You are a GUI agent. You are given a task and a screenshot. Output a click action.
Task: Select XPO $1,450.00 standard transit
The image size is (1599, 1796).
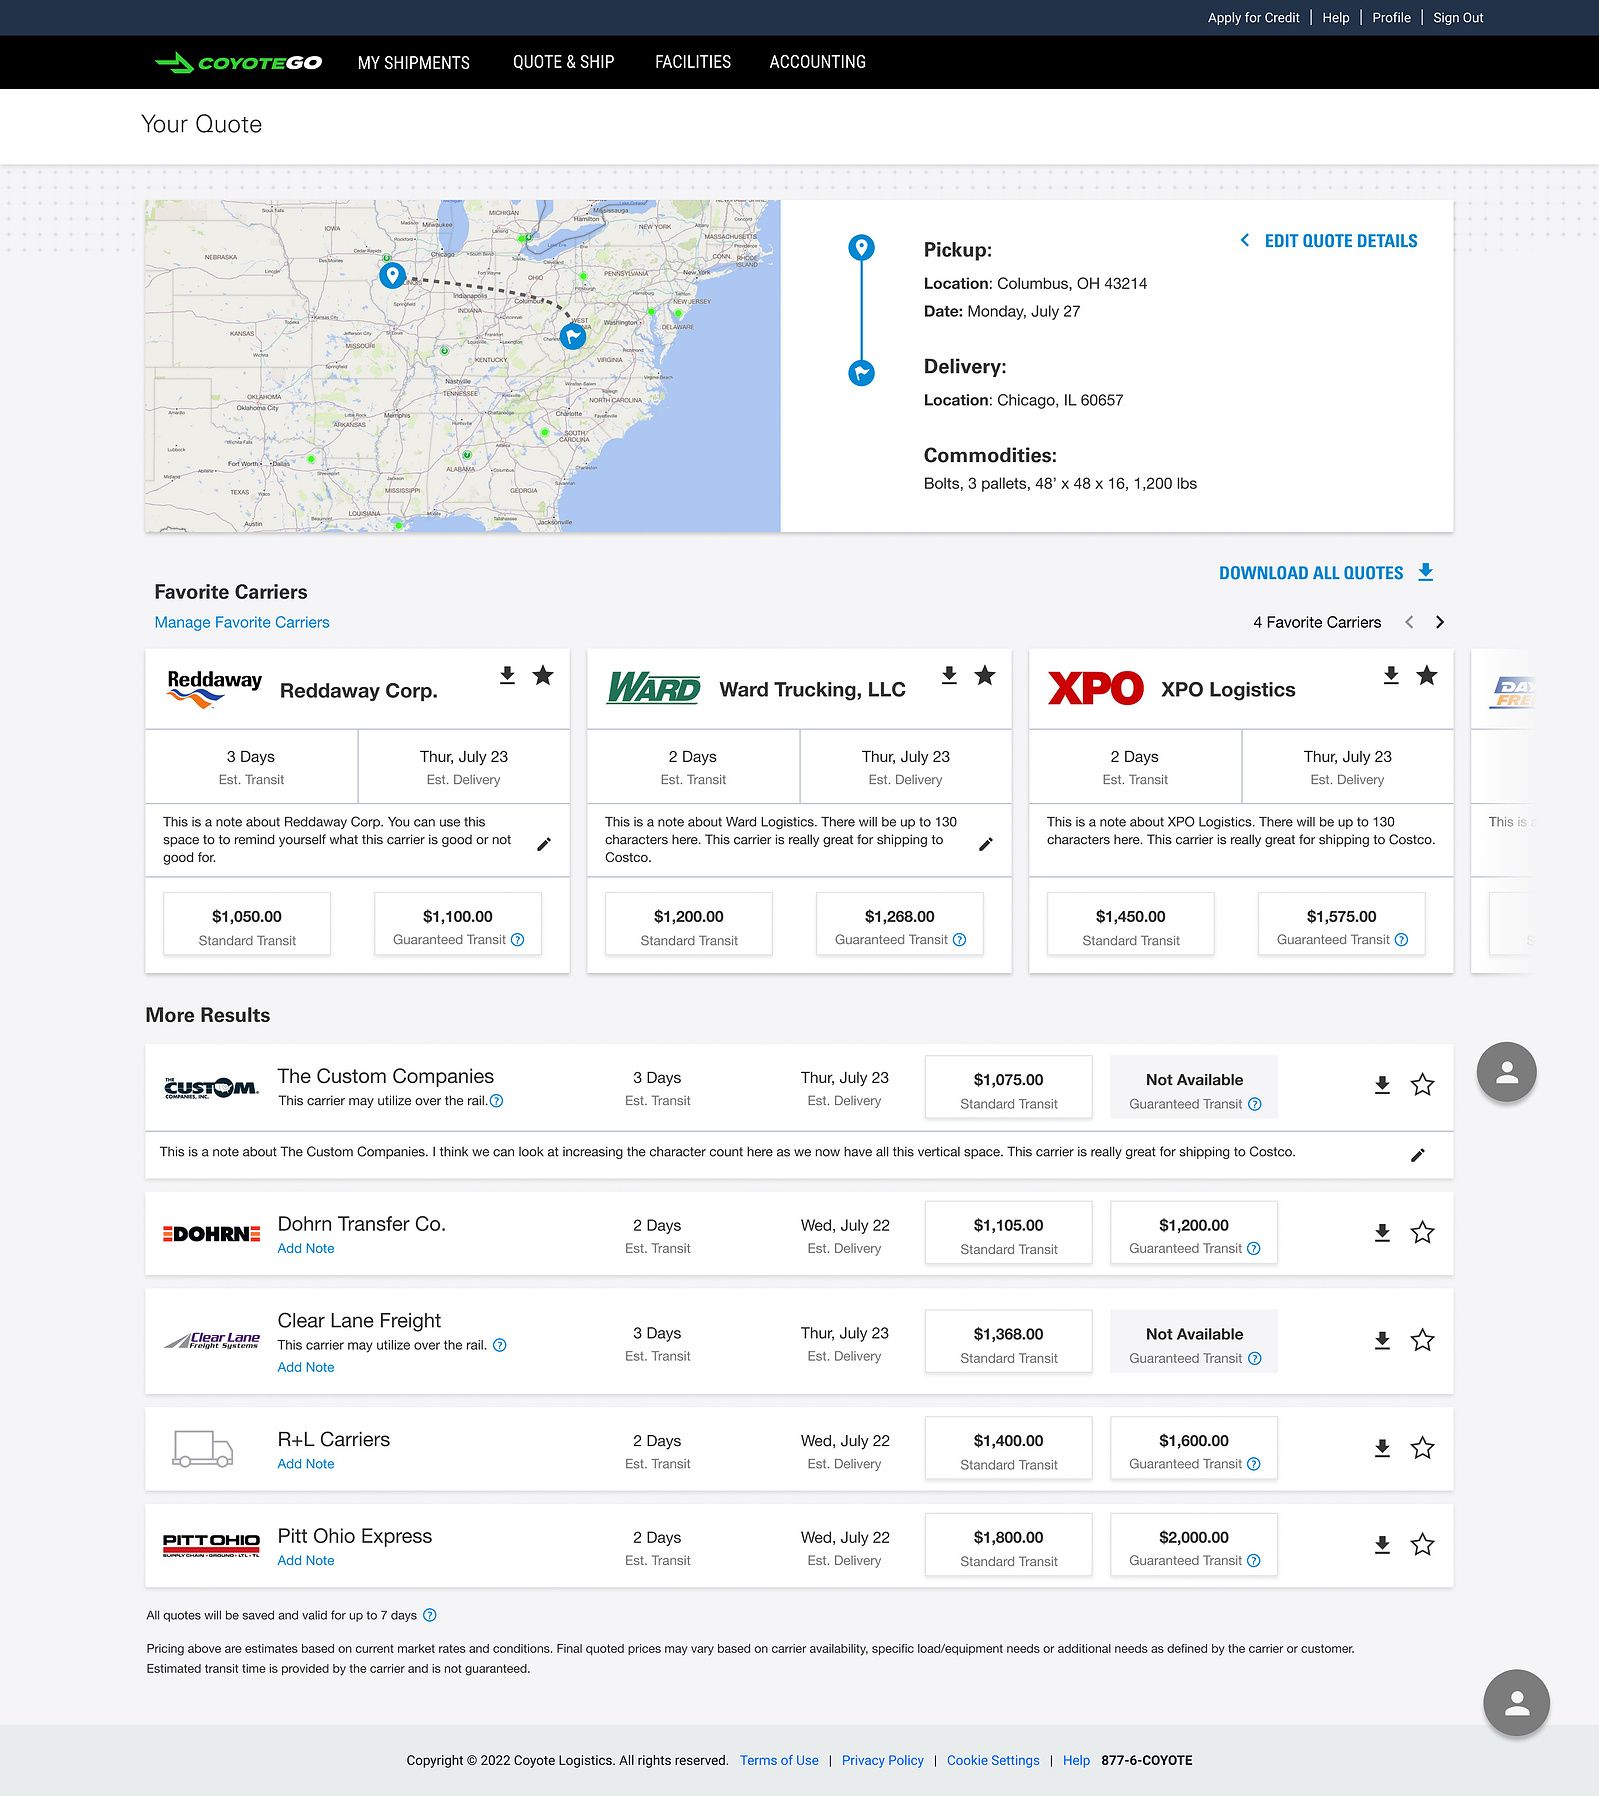pos(1131,924)
